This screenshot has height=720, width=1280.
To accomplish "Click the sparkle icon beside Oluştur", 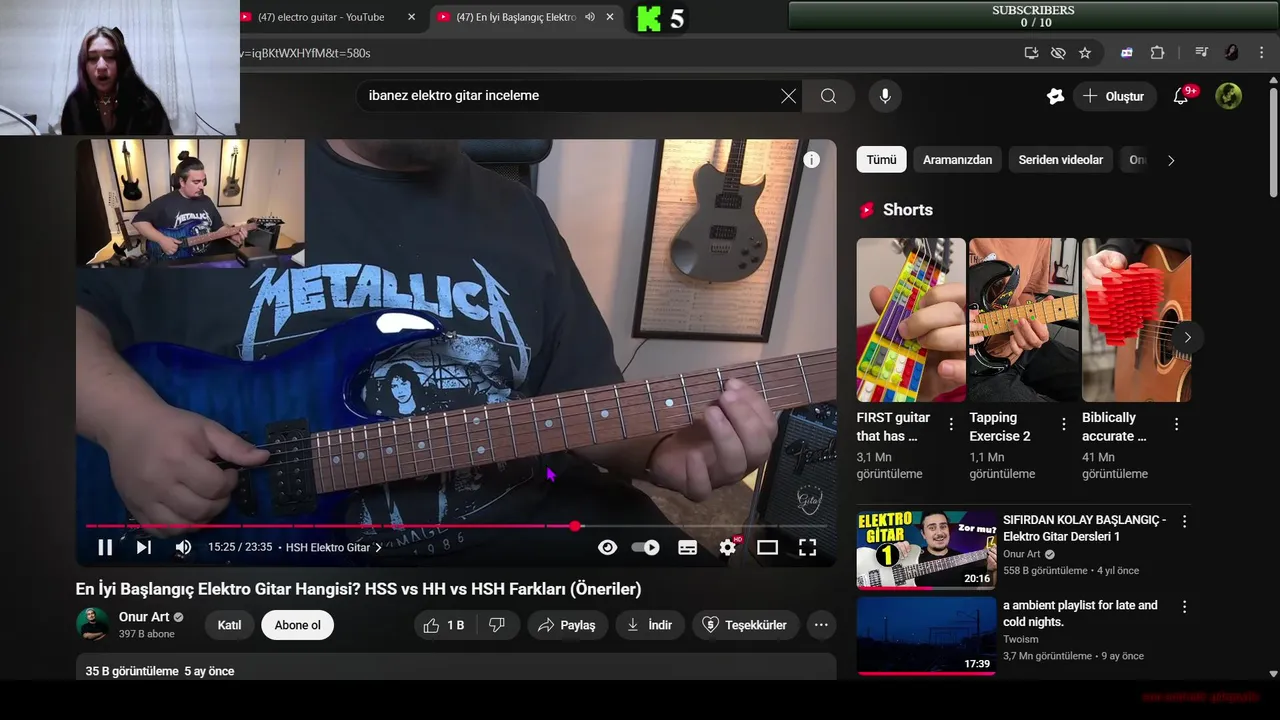I will (x=1055, y=96).
